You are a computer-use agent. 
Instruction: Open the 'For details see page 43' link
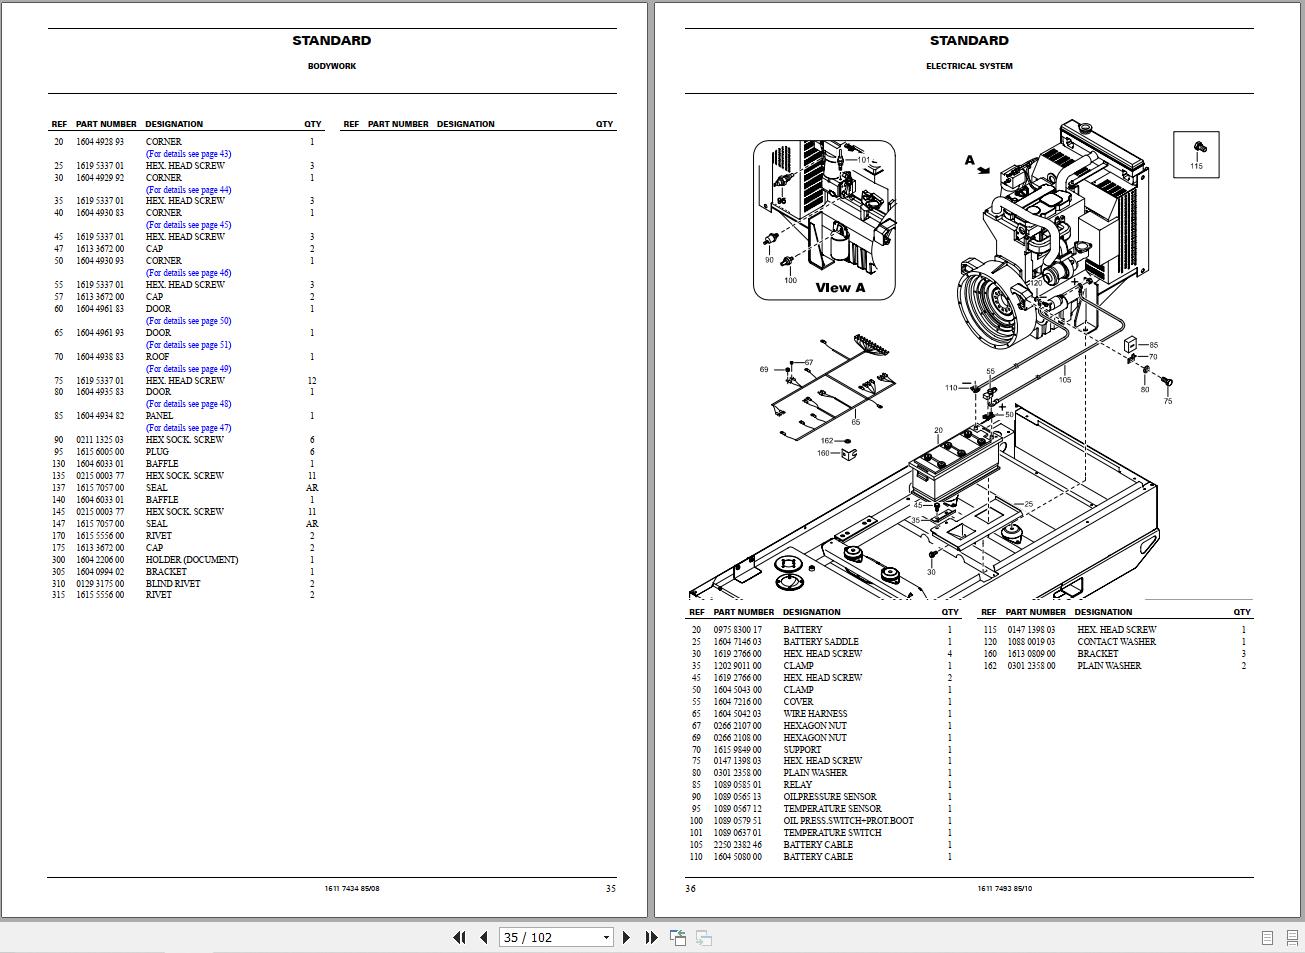187,154
